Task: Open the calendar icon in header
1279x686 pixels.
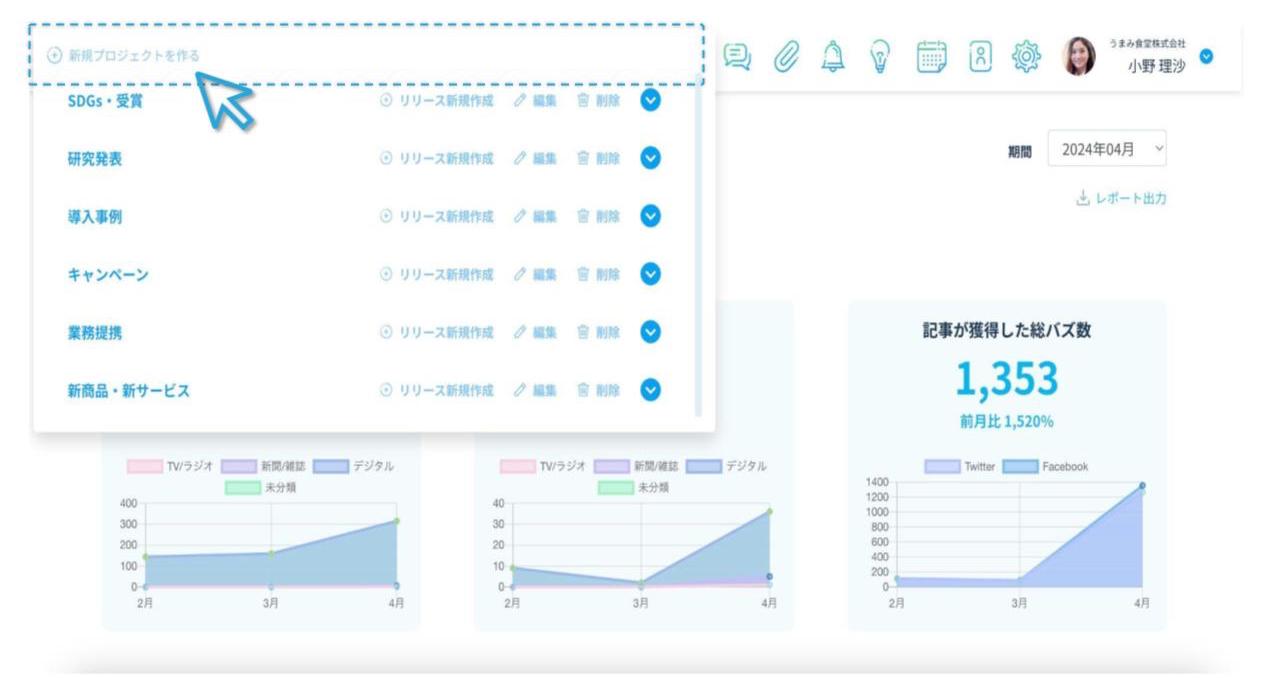Action: [931, 57]
